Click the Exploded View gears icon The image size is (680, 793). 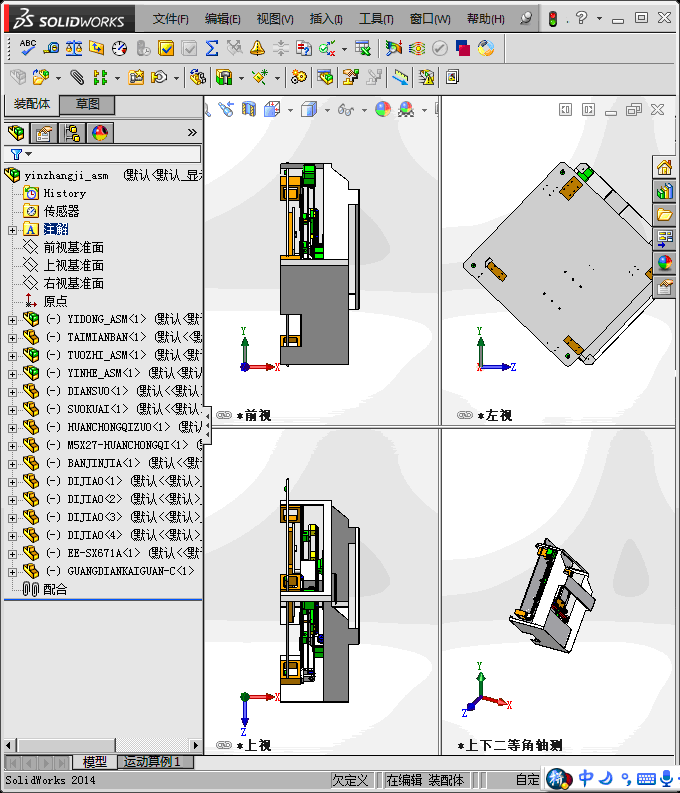(x=298, y=77)
